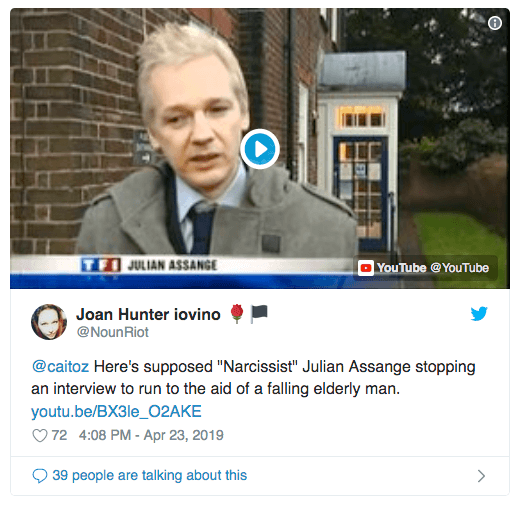Click the blue Twitter bird logo
The width and height of the screenshot is (523, 506).
479,314
